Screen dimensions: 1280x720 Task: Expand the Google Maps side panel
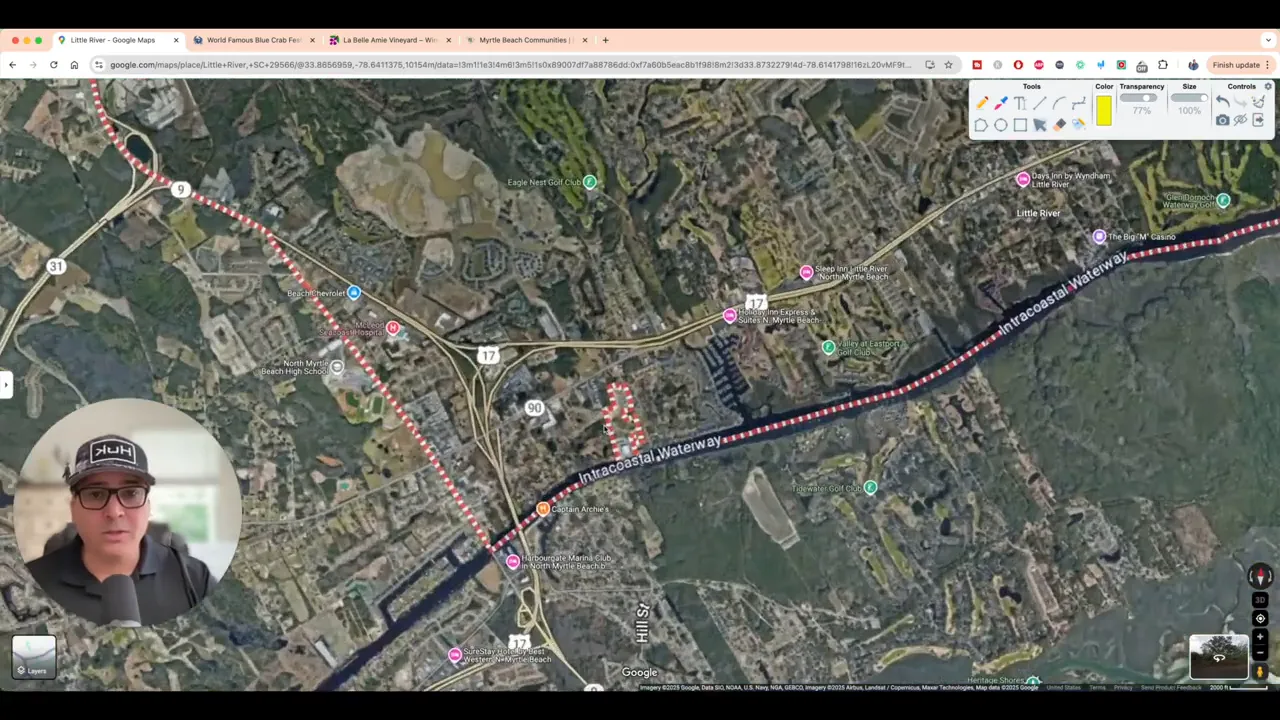pos(6,384)
